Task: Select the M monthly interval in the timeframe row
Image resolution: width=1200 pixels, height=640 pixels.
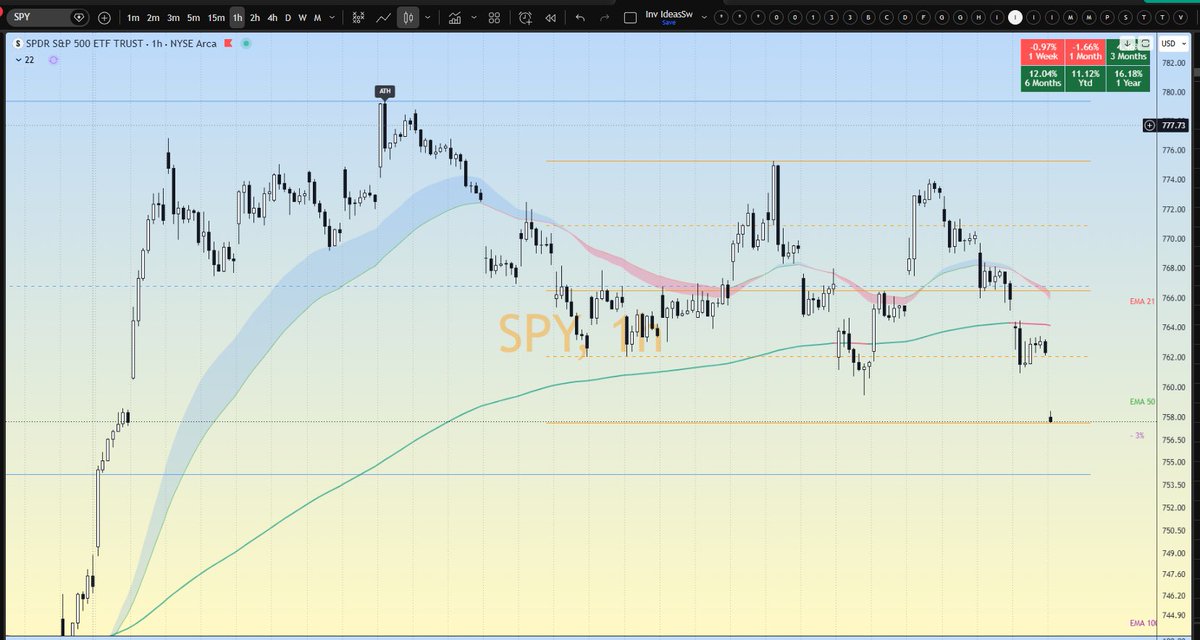Action: click(317, 18)
